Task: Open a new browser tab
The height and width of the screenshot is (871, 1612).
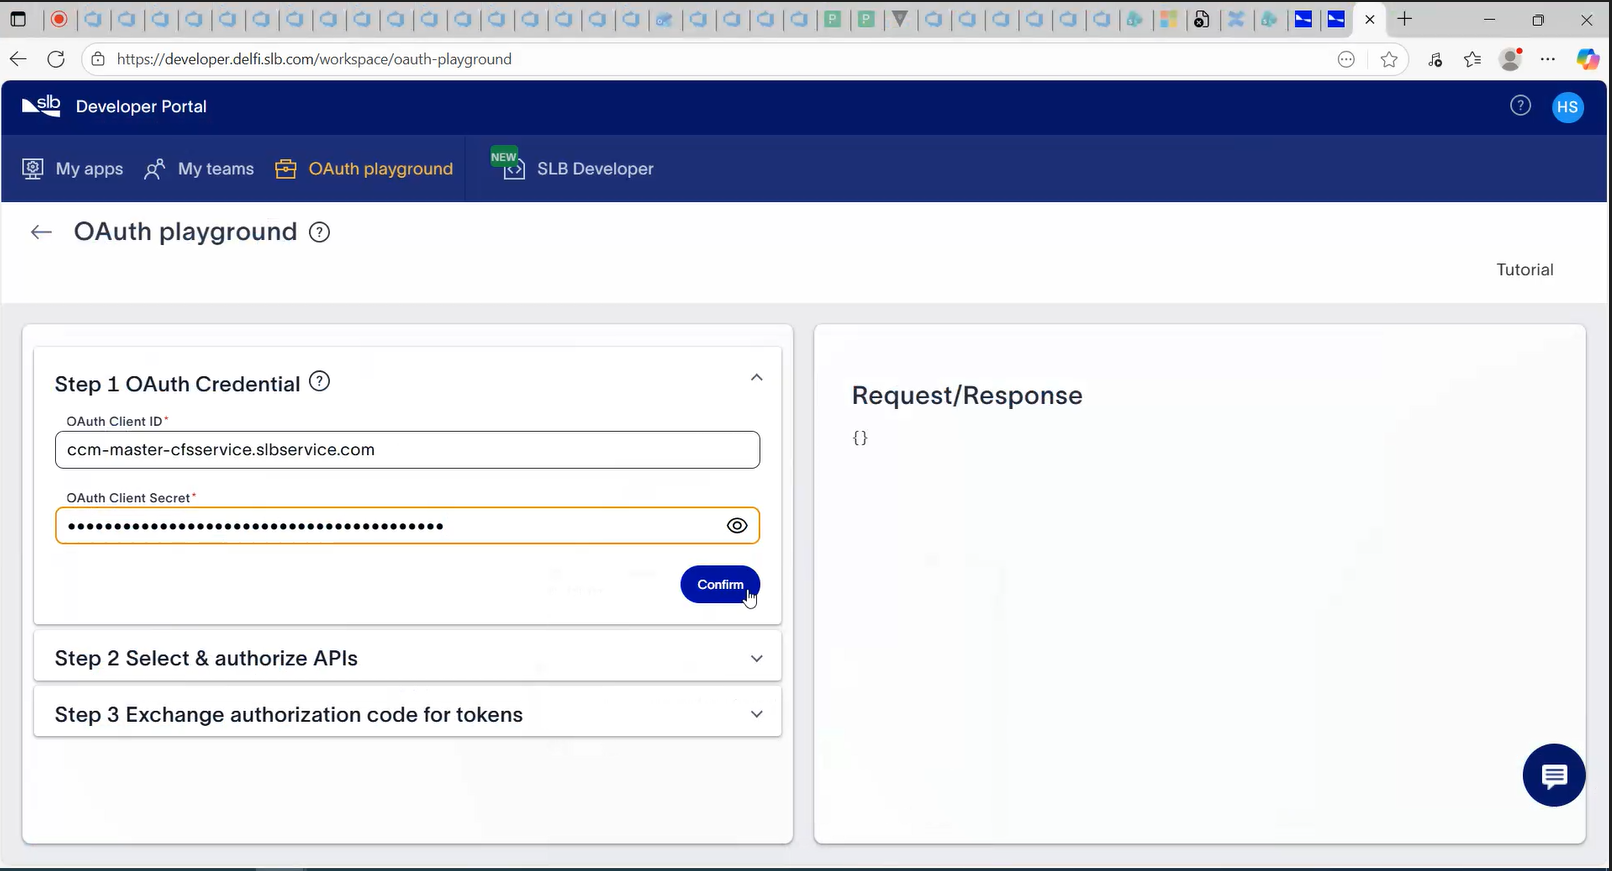Action: tap(1405, 19)
